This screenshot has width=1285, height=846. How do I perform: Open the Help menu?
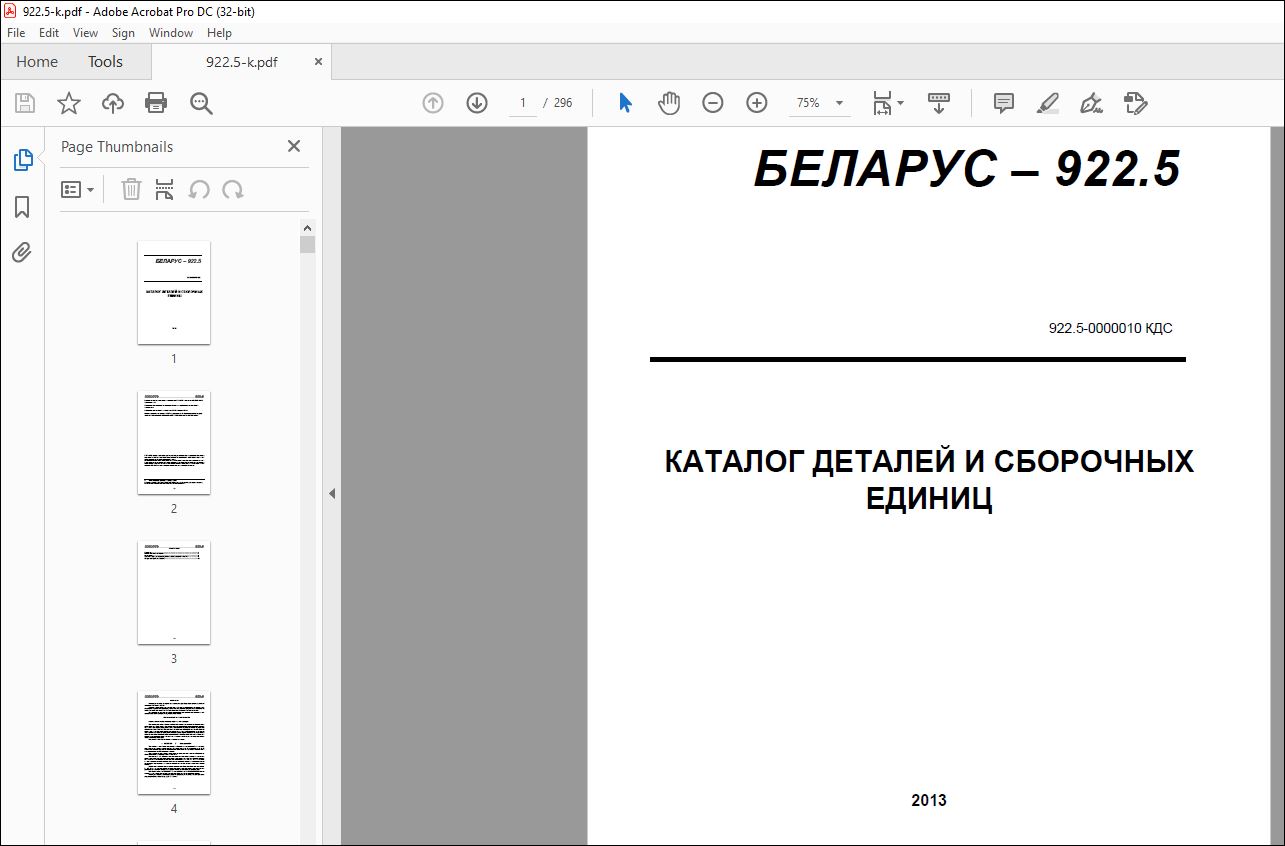pyautogui.click(x=219, y=33)
